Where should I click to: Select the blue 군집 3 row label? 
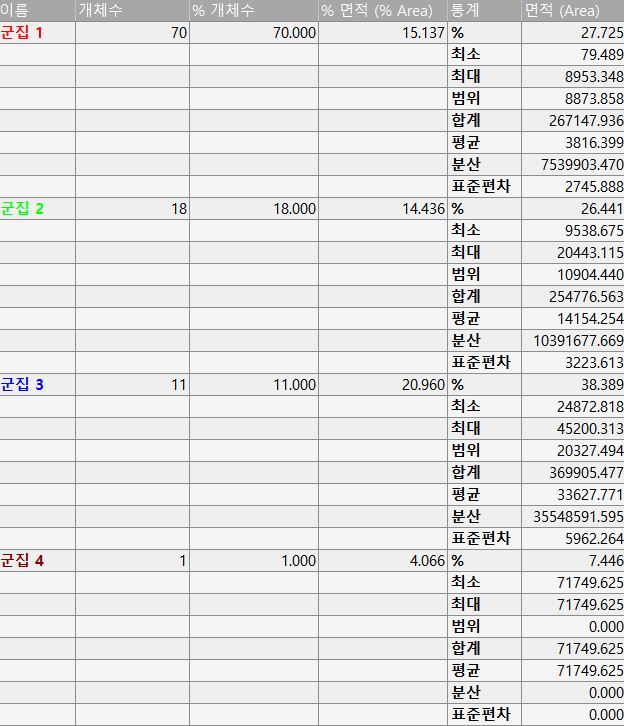pos(22,384)
